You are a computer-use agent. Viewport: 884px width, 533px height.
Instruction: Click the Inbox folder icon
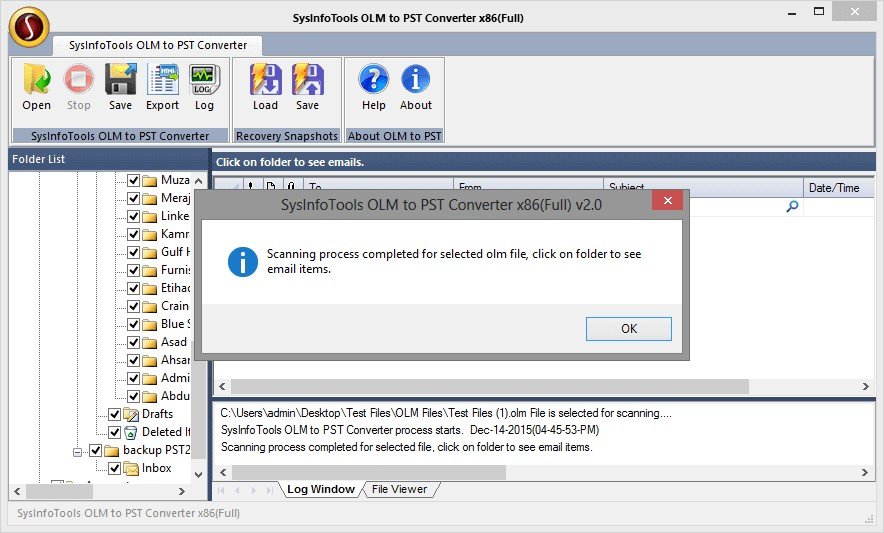(130, 468)
